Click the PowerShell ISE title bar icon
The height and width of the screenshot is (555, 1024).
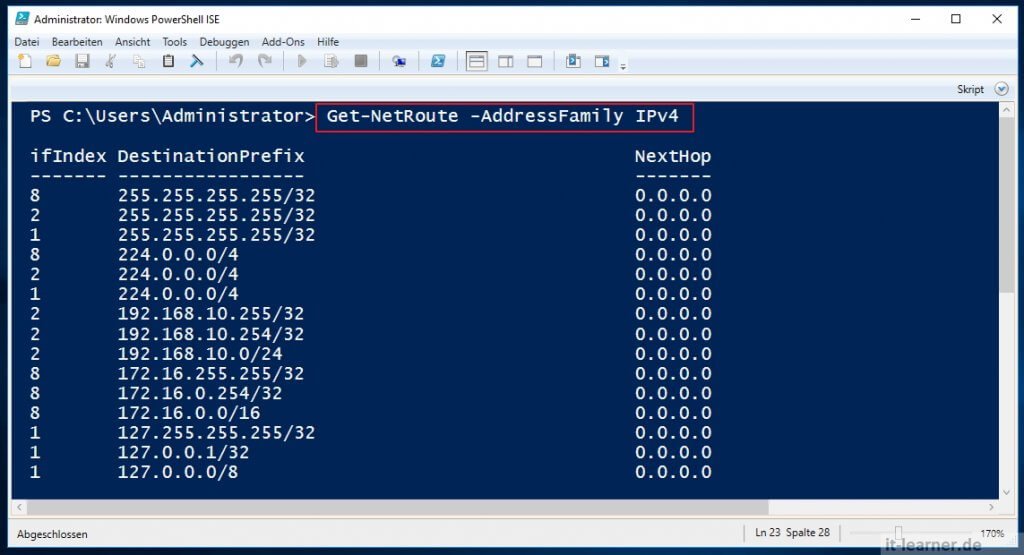(x=22, y=18)
